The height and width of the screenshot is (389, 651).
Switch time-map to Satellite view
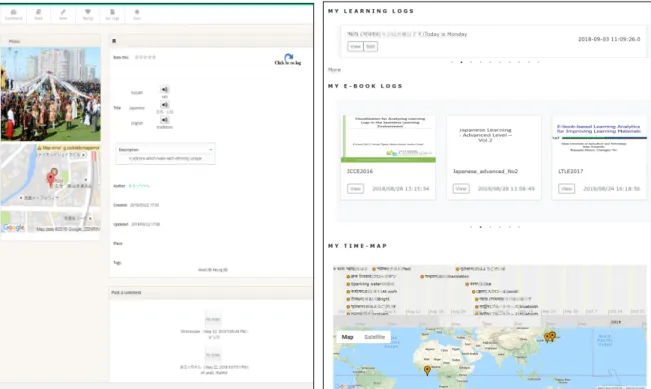click(374, 337)
